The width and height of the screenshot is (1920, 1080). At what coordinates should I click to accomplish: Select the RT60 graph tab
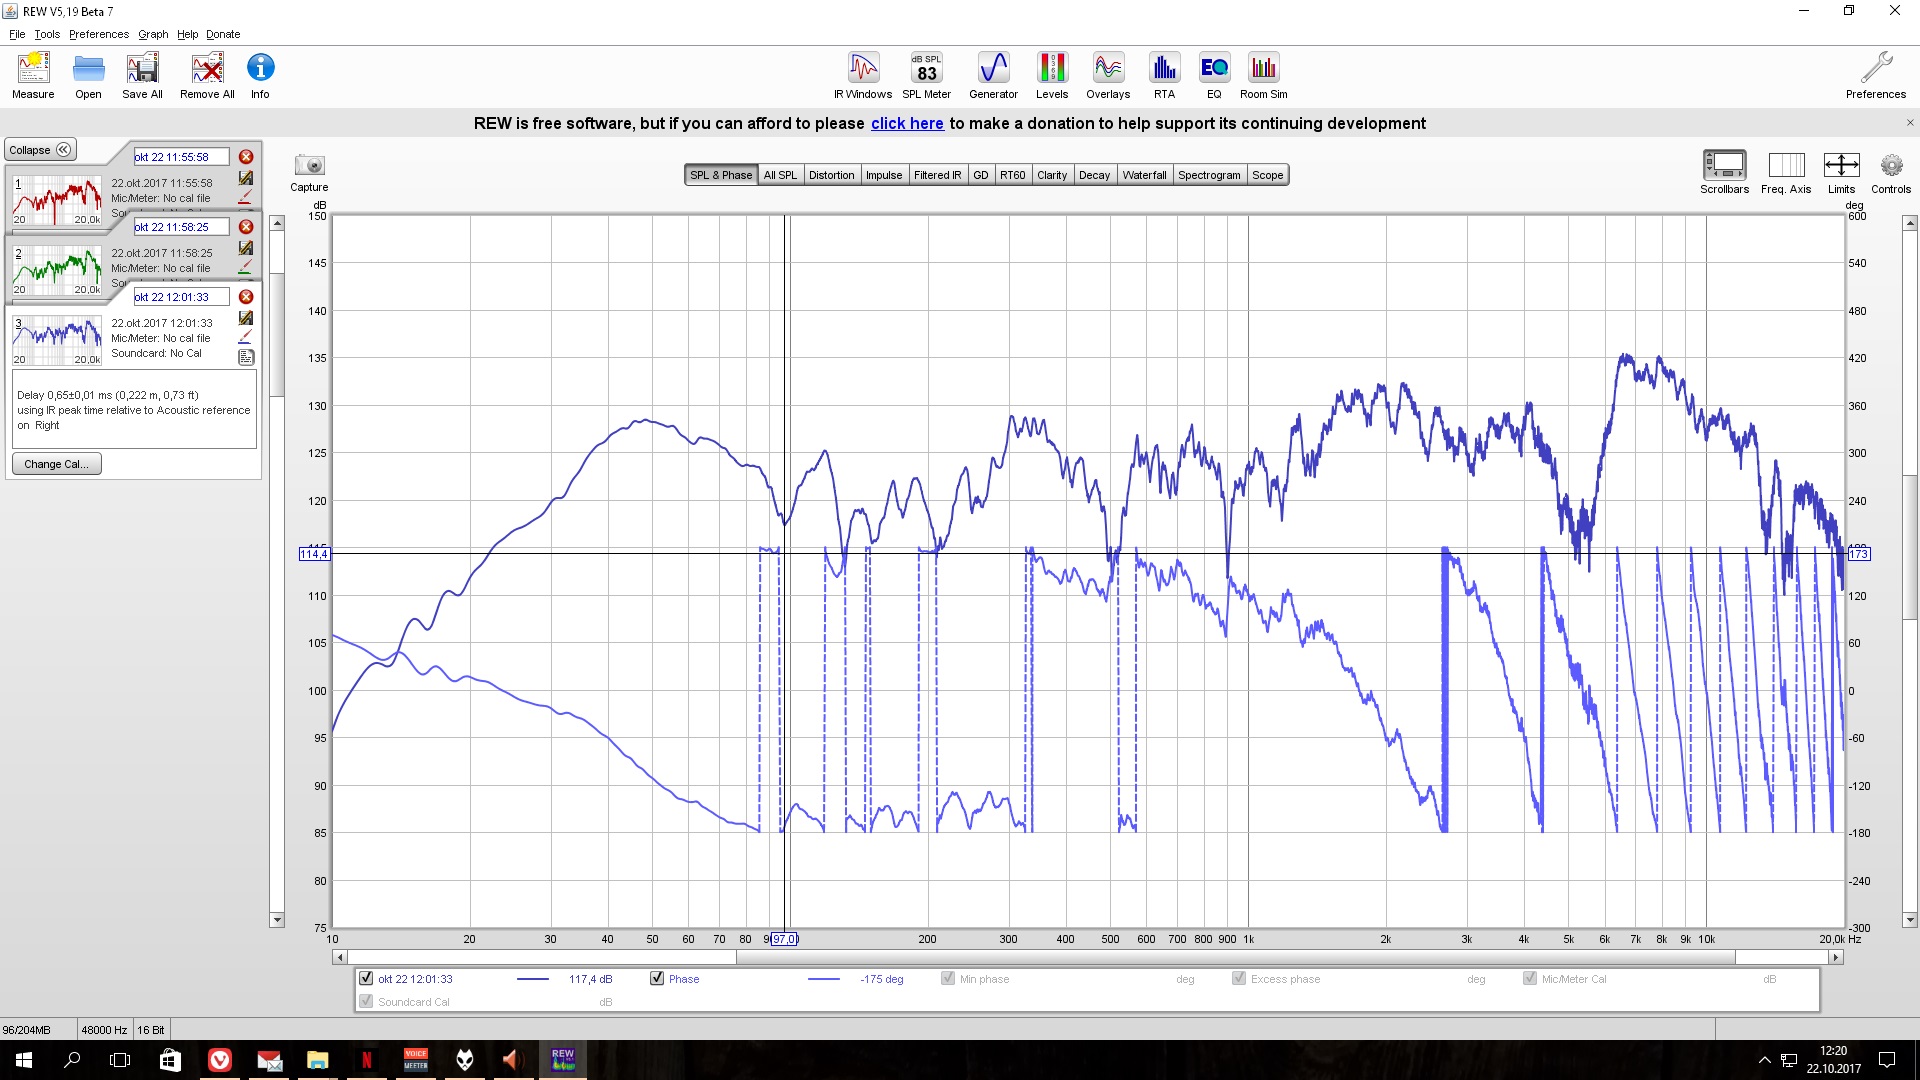pyautogui.click(x=1013, y=175)
